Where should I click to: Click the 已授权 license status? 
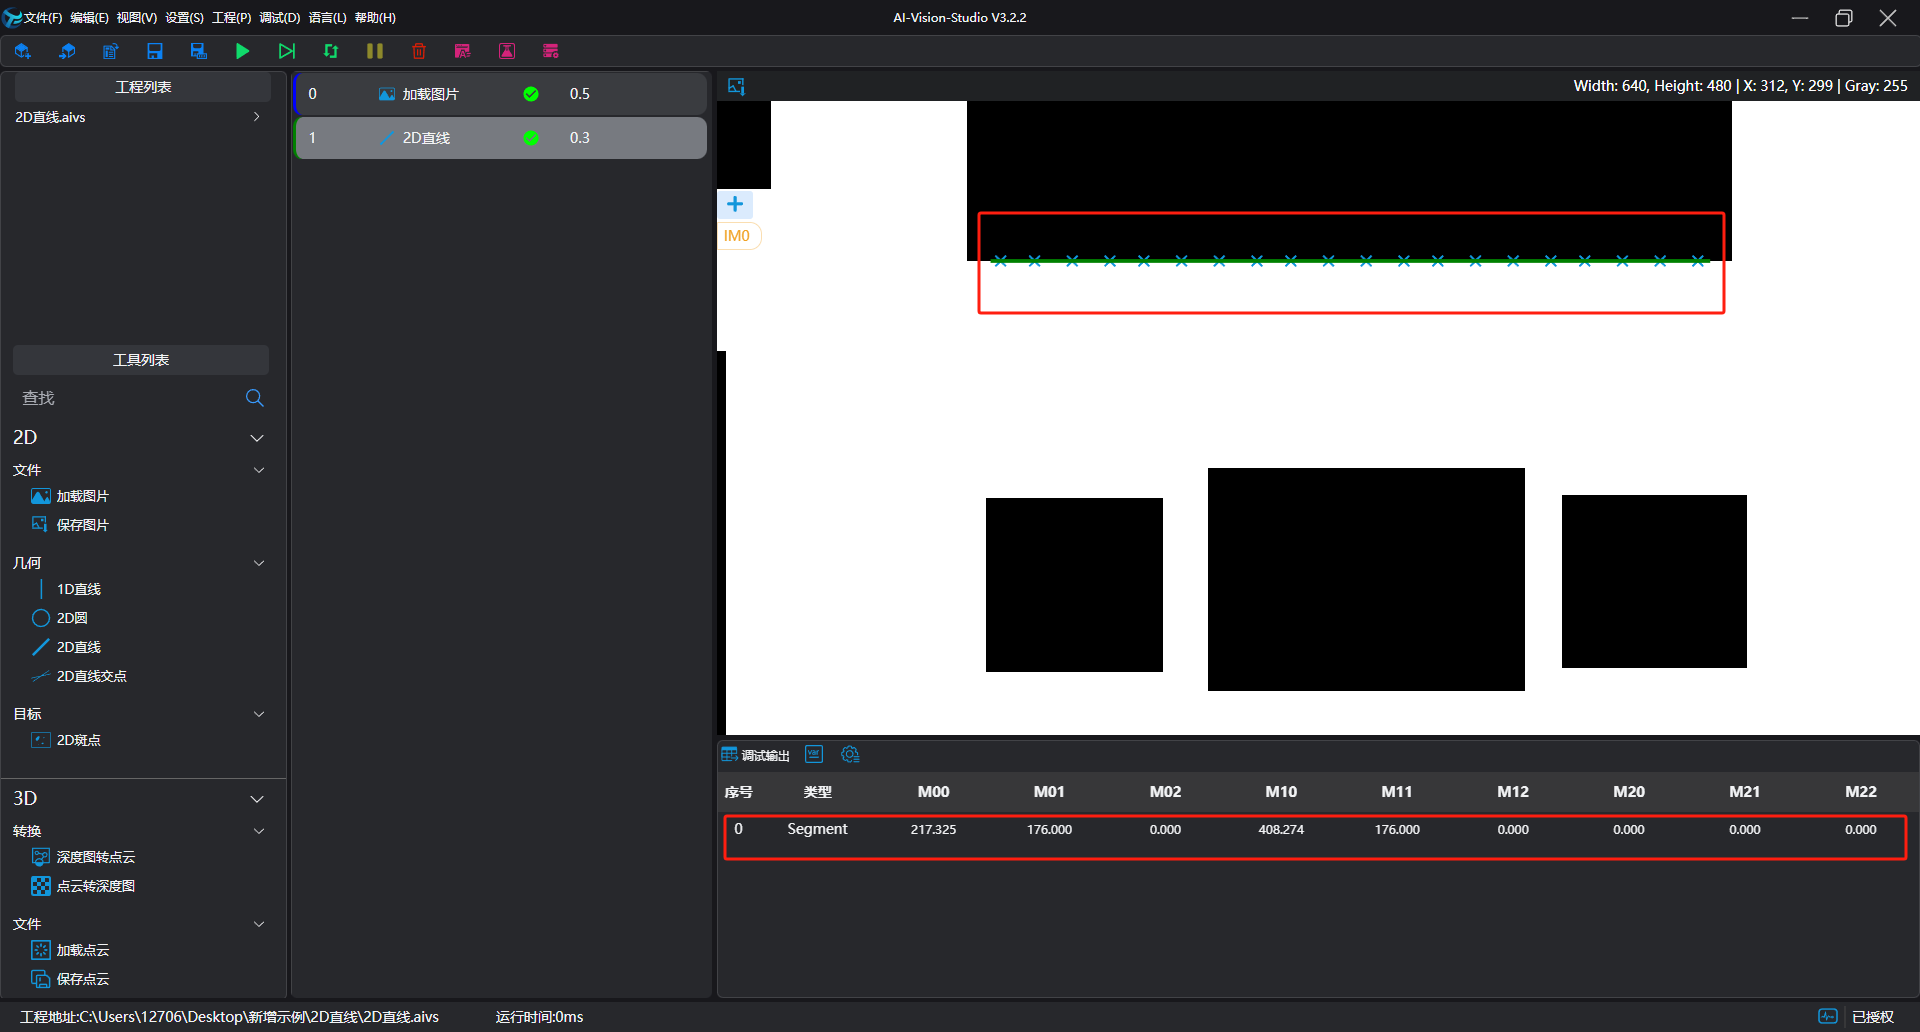pos(1873,1017)
